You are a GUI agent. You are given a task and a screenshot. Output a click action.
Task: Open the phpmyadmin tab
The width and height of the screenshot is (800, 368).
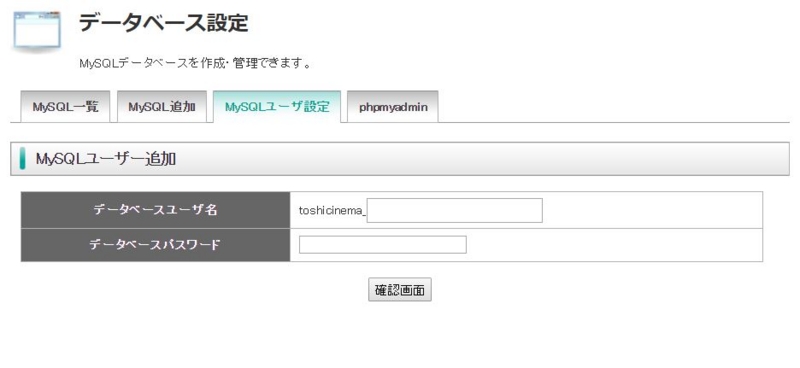coord(393,107)
